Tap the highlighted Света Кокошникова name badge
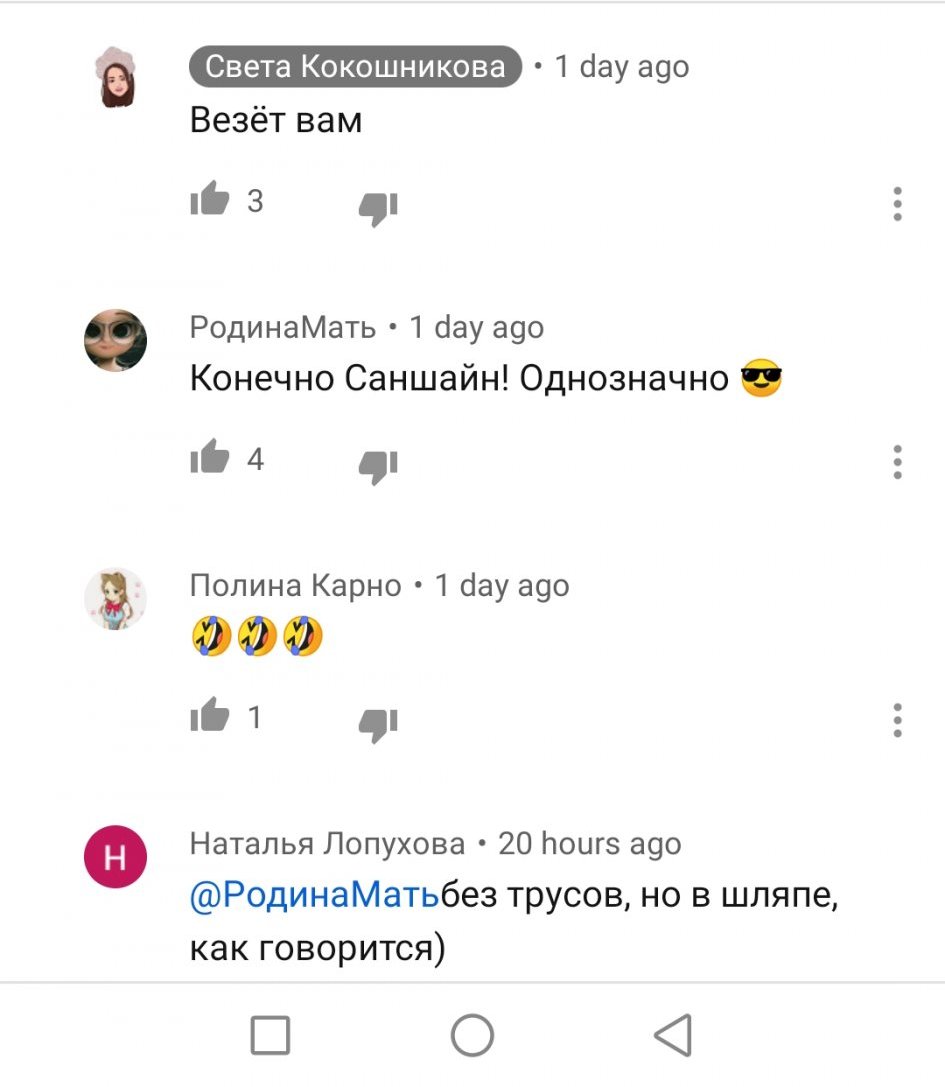 [355, 67]
